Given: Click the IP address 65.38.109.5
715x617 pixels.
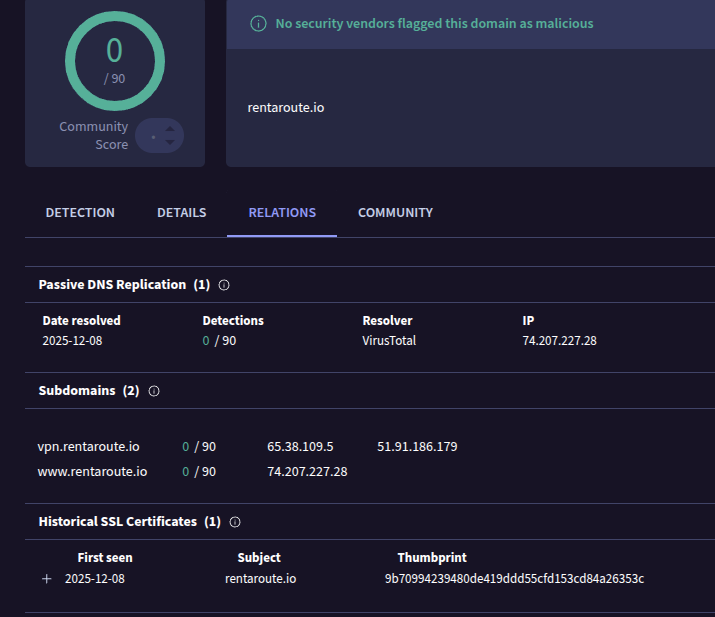Looking at the screenshot, I should [300, 446].
